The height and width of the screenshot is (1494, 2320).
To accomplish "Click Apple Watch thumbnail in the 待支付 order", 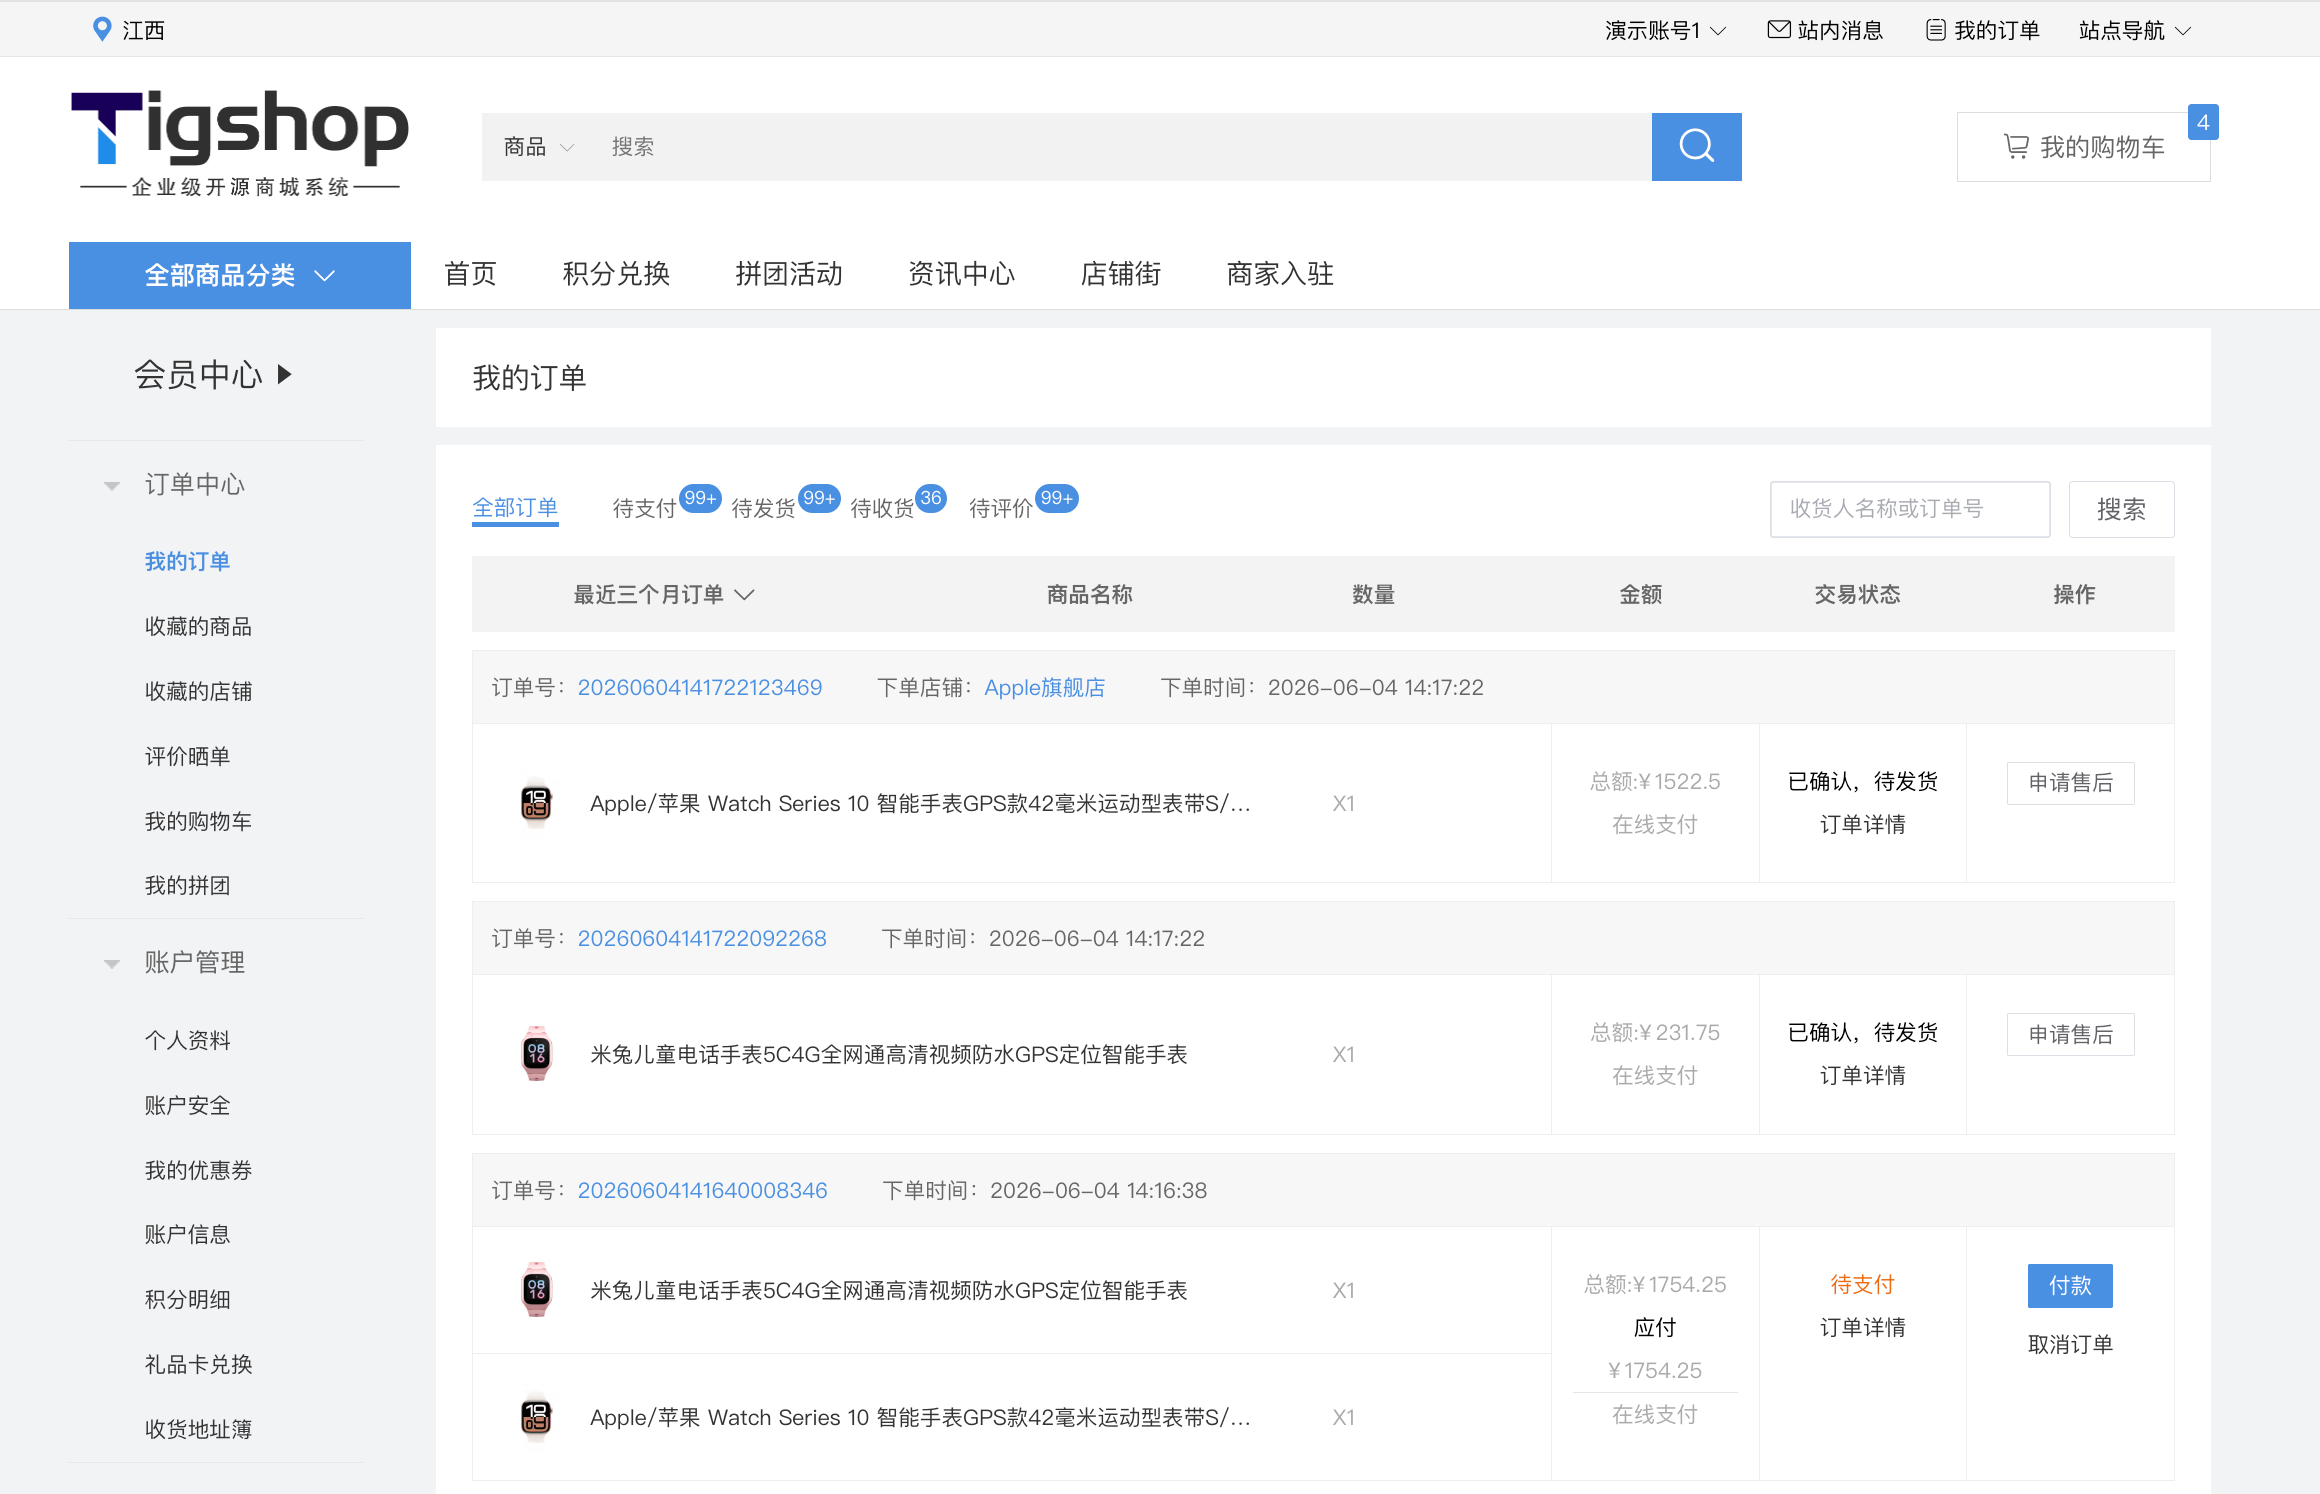I will [x=536, y=1417].
